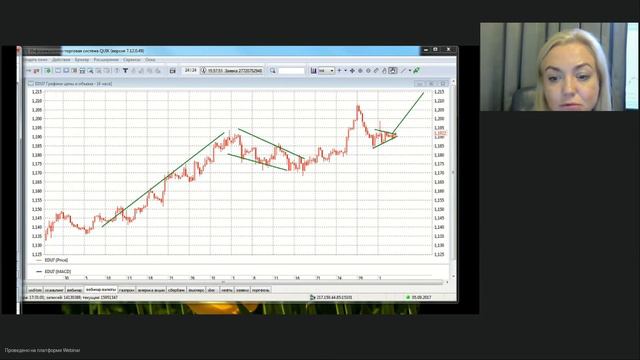
Task: Click the calendar icon left of the time field
Action: click(x=173, y=71)
